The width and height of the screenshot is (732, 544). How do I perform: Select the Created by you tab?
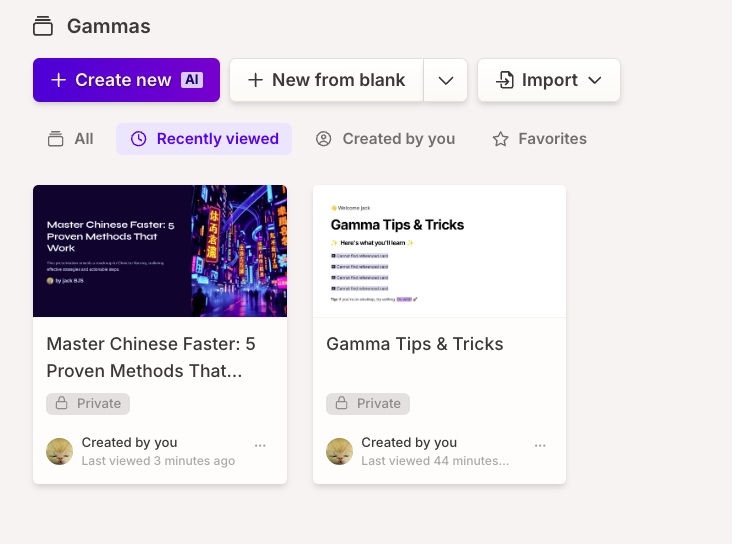[x=385, y=139]
